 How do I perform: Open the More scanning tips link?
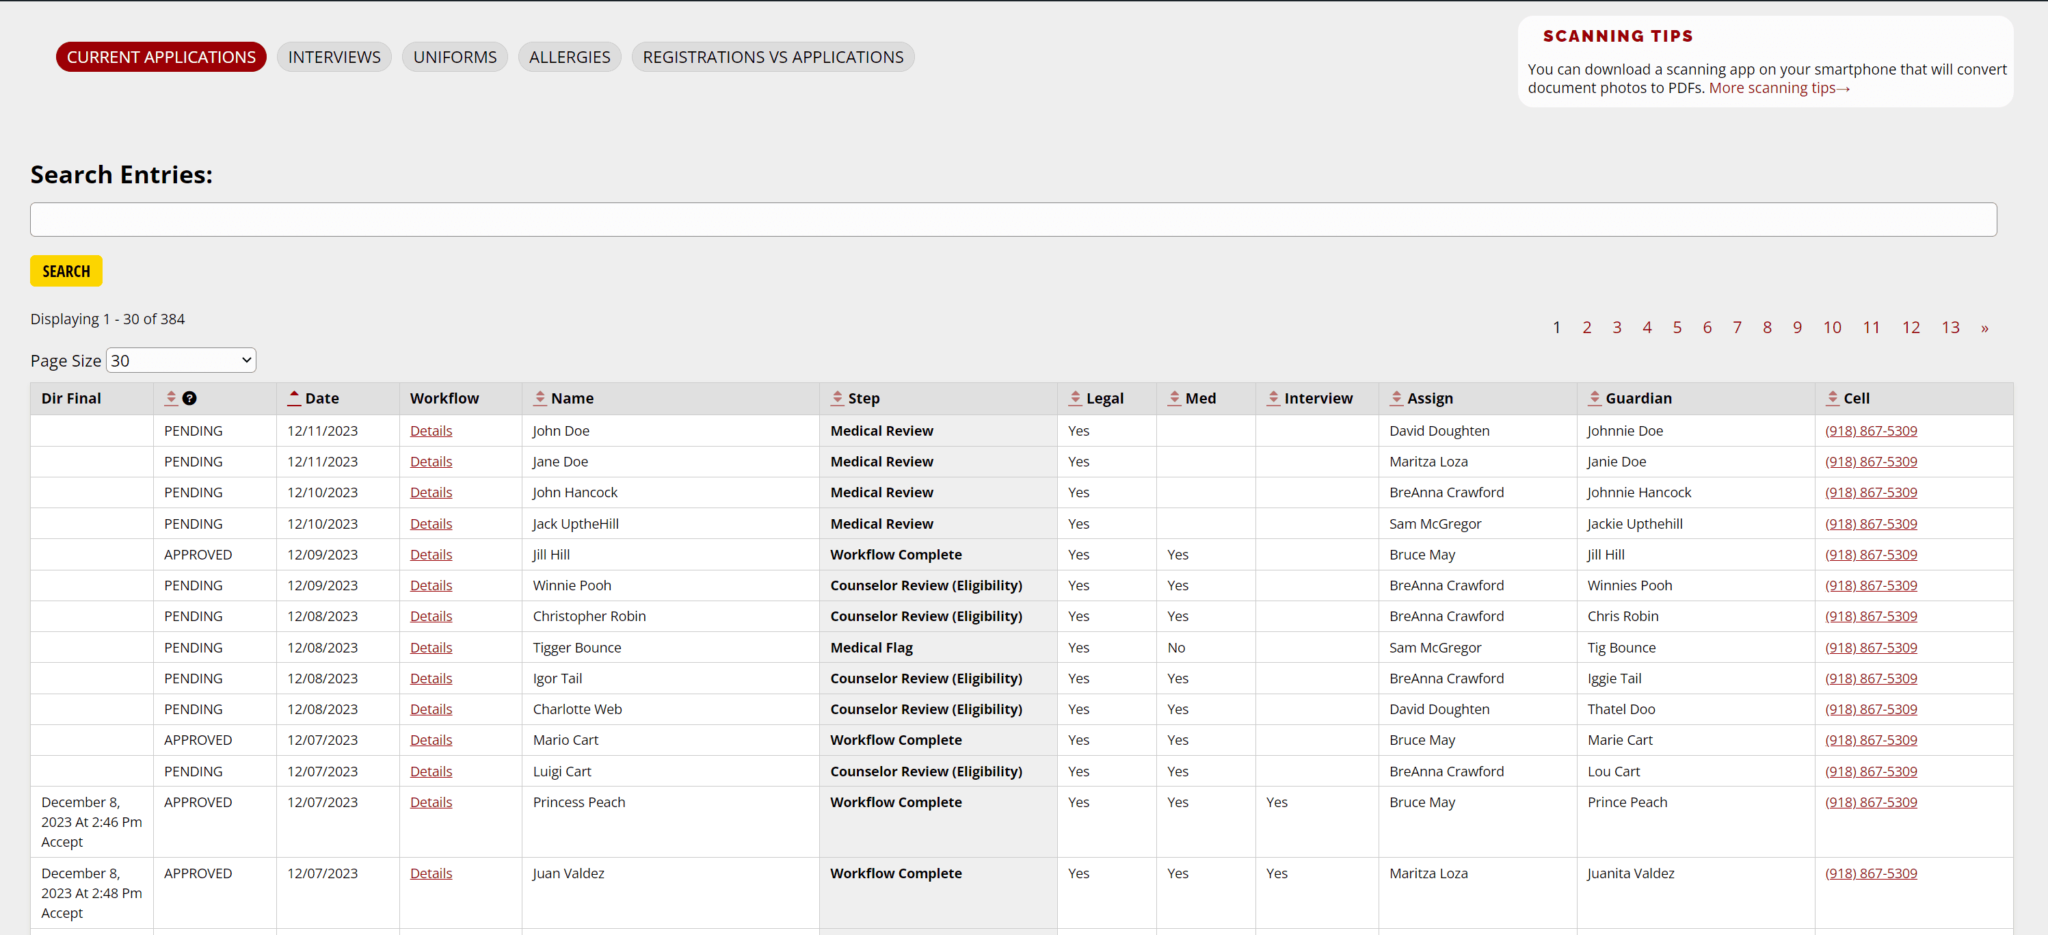point(1779,87)
